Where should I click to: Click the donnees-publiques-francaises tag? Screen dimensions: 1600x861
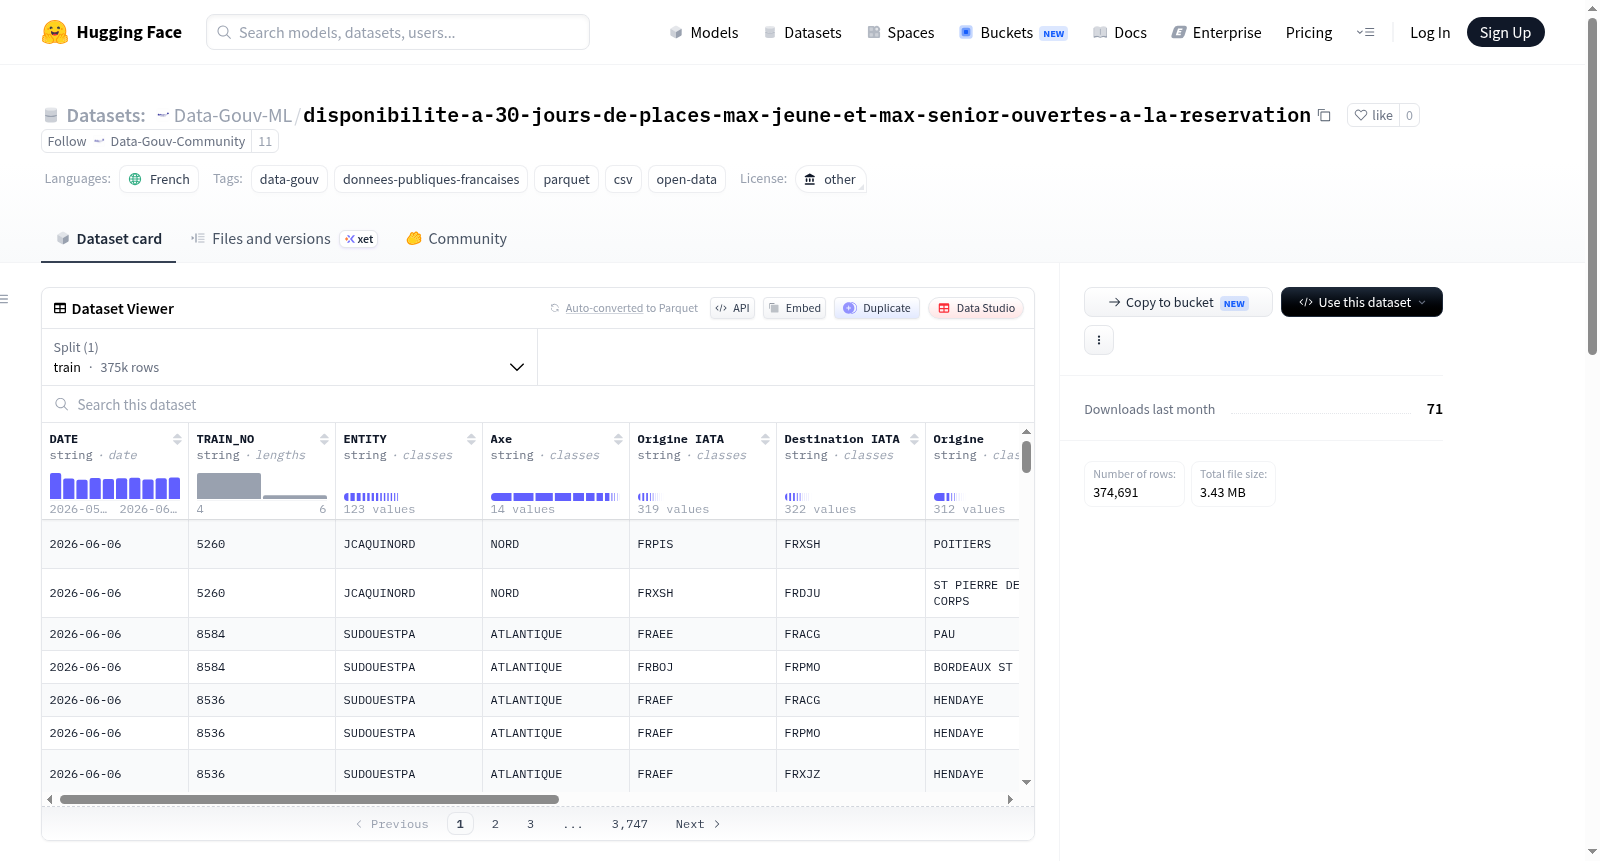431,179
